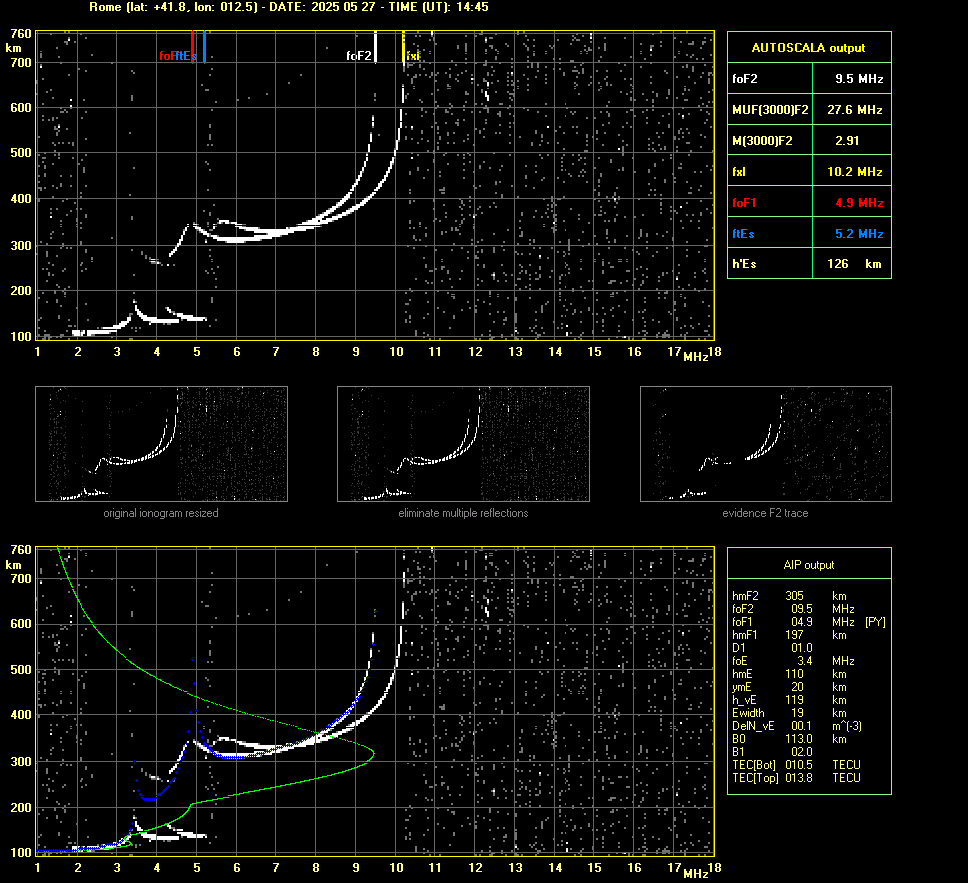Select the red foF1 value 4.9 MHz
Viewport: 968px width, 883px height.
point(859,203)
